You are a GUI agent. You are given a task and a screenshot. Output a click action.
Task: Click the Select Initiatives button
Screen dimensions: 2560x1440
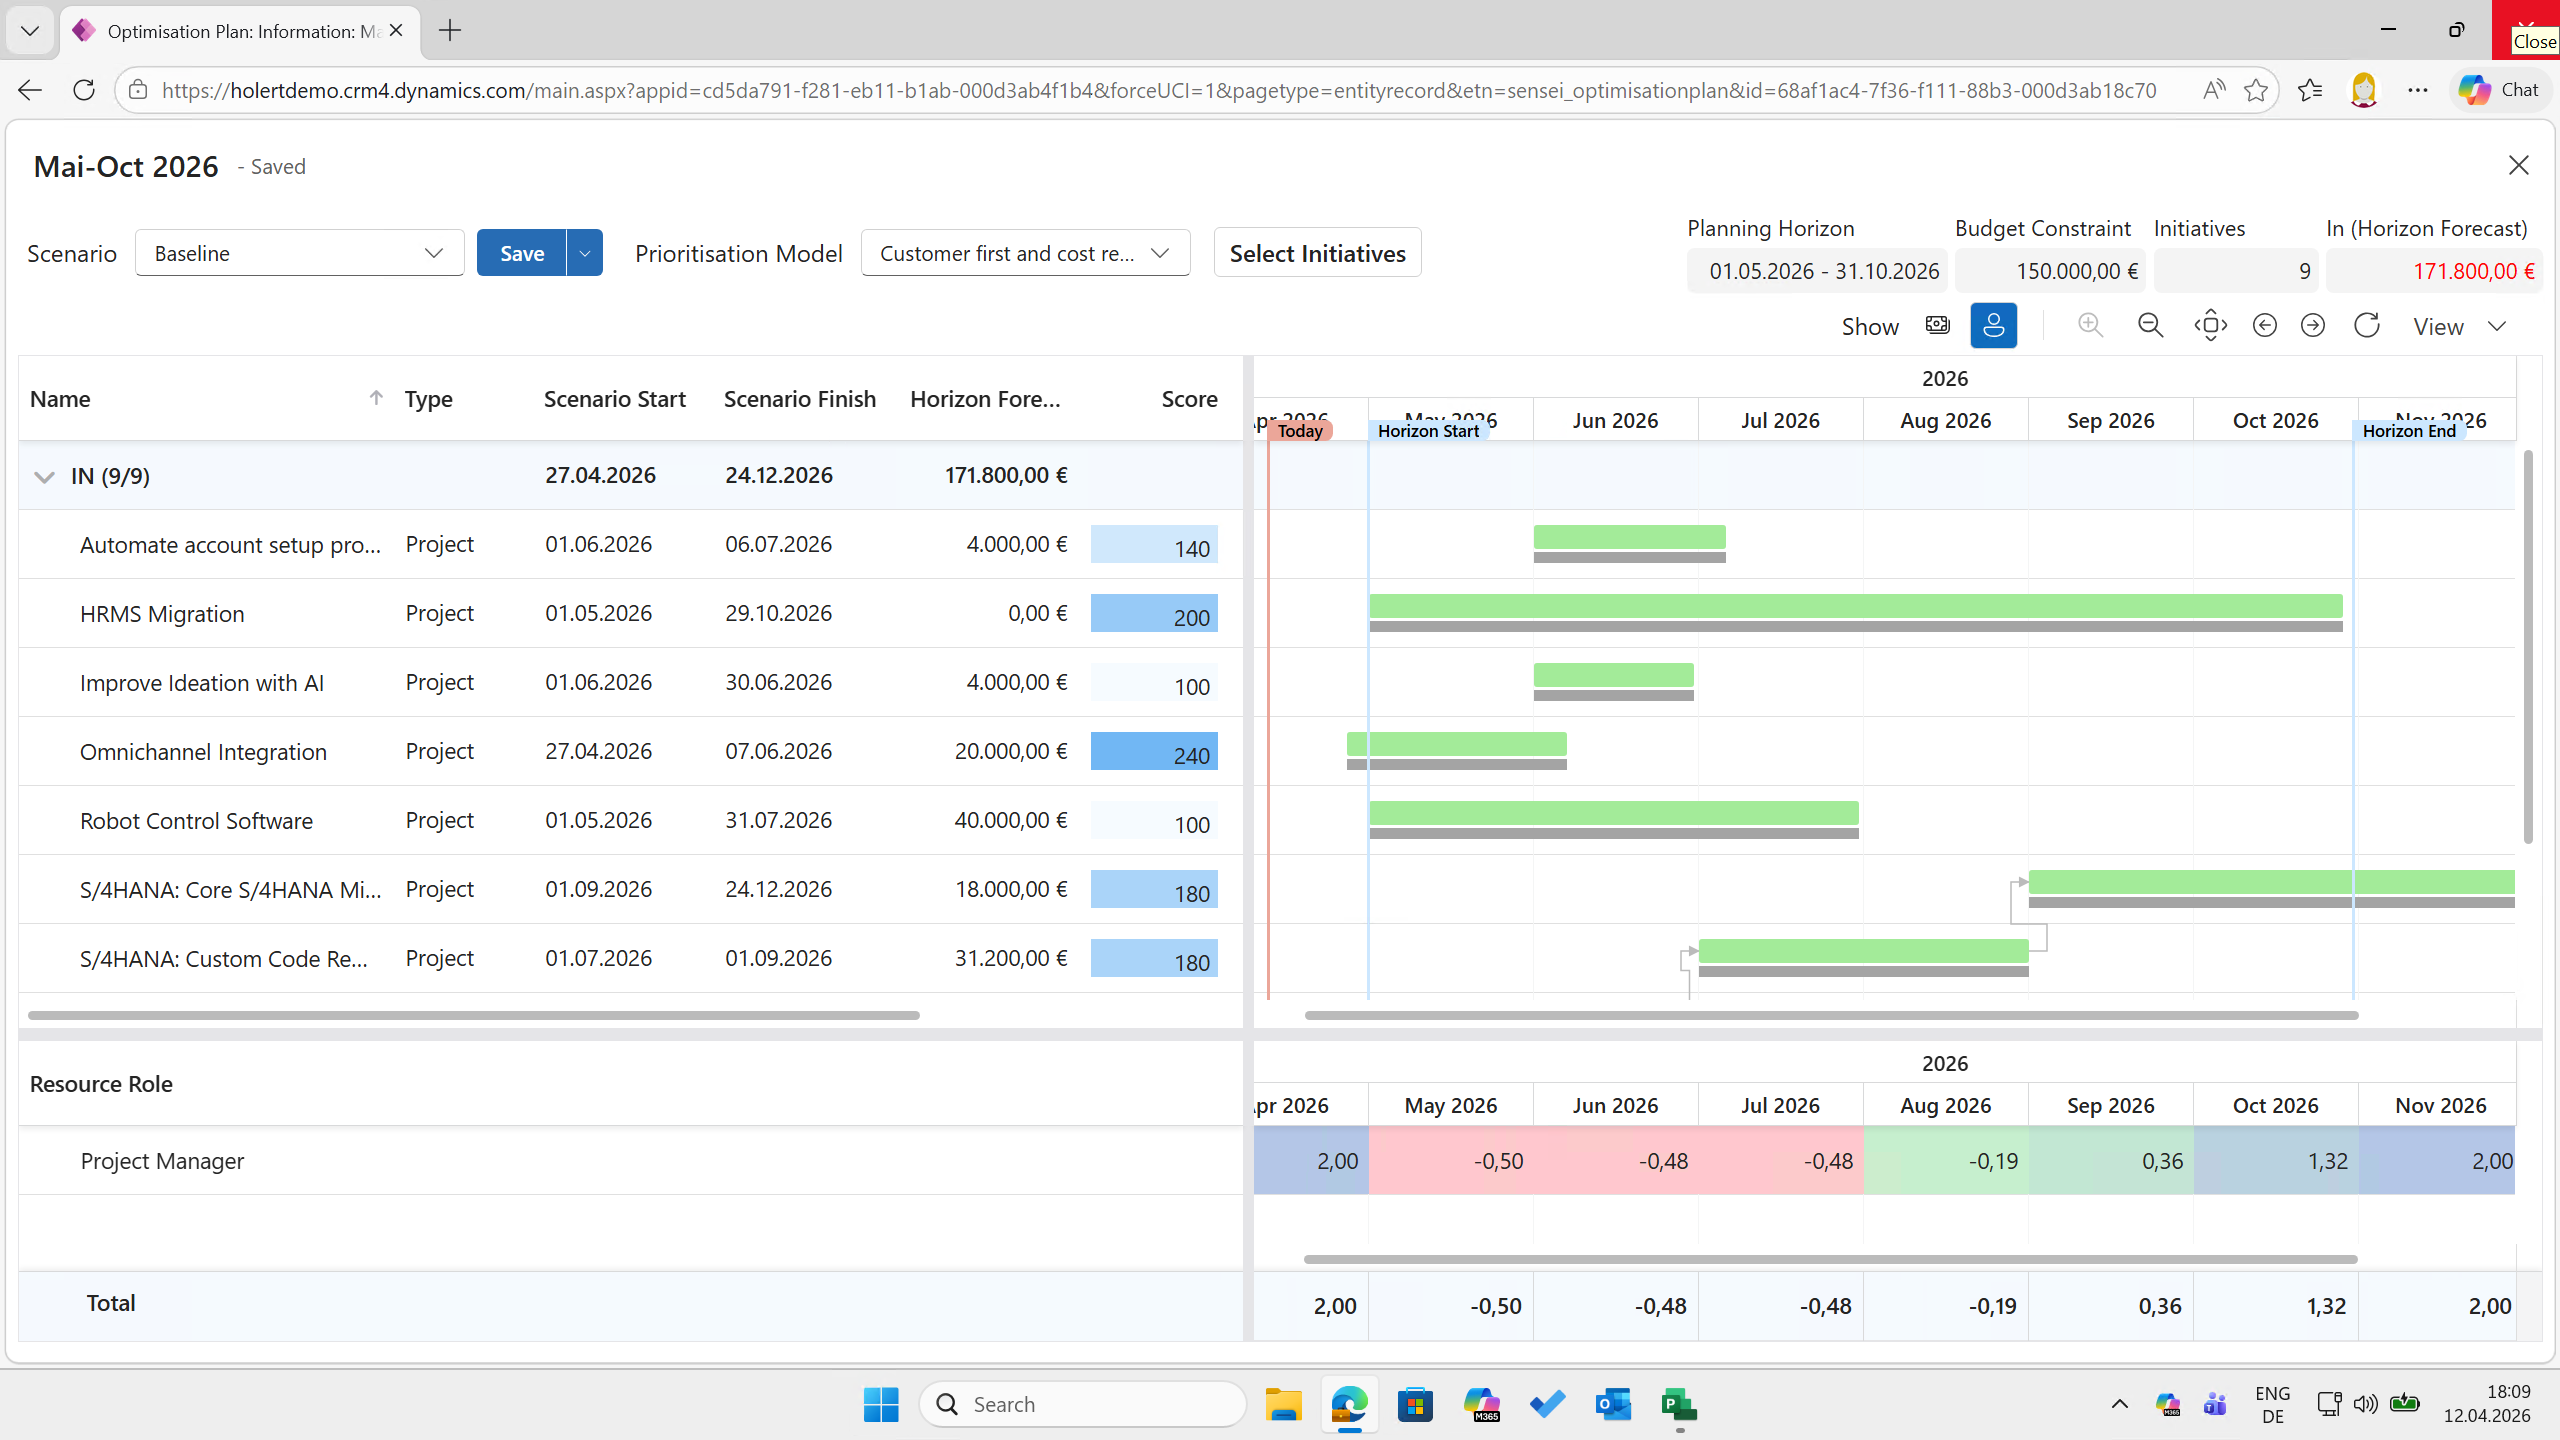pyautogui.click(x=1317, y=253)
